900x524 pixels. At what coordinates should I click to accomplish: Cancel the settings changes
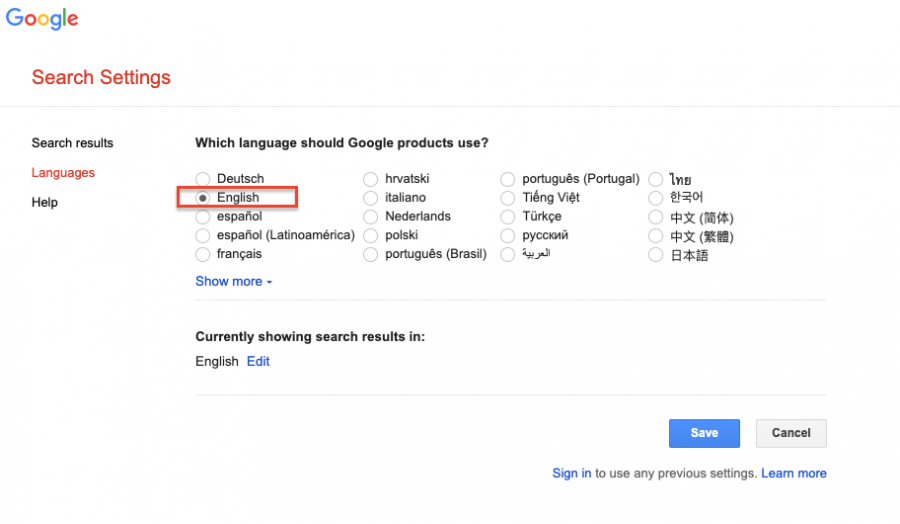click(x=791, y=433)
